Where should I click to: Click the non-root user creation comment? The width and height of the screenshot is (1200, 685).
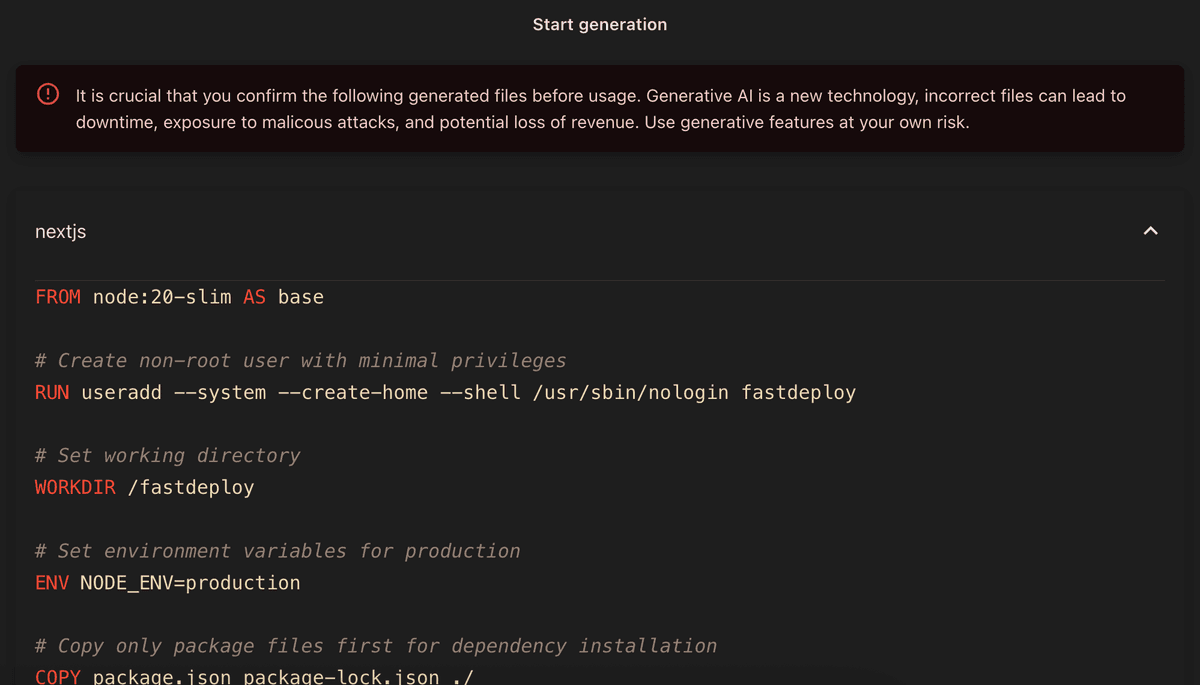tap(299, 360)
